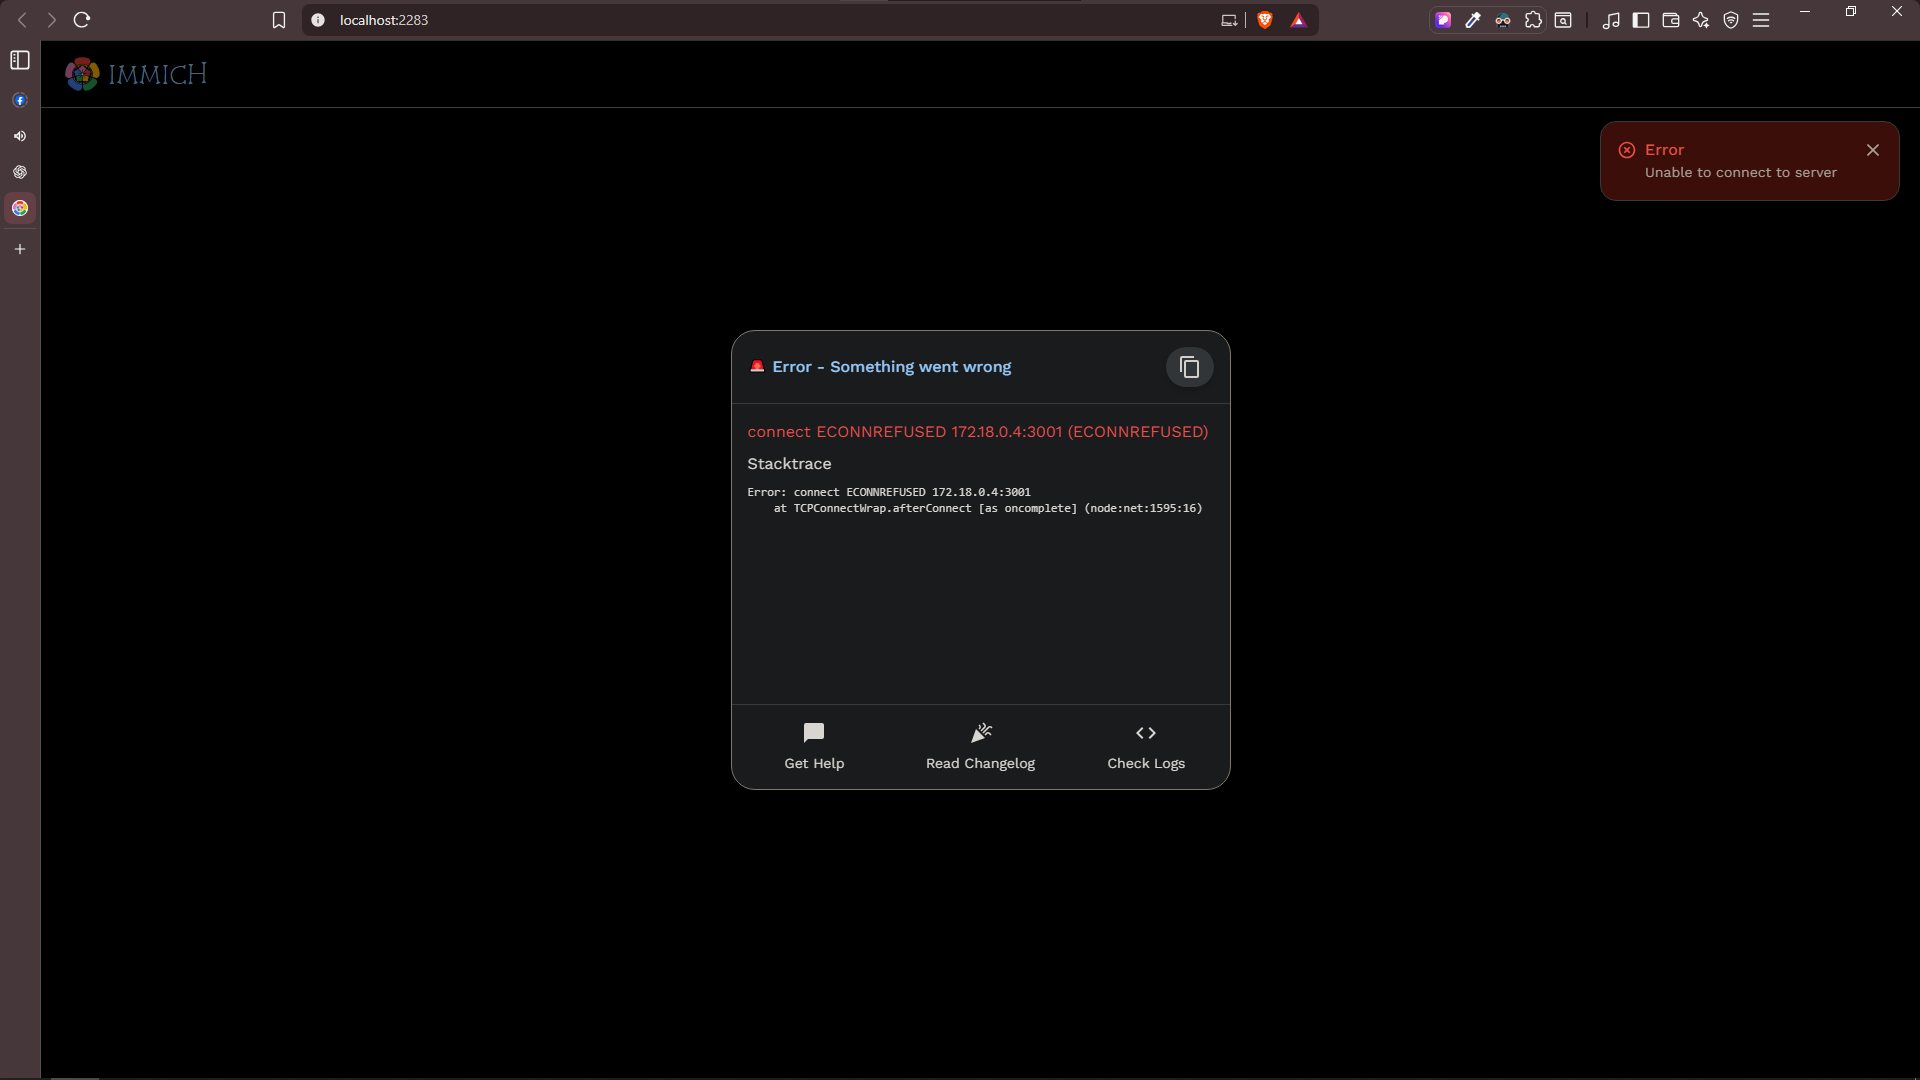Open Check Logs
1920x1080 pixels.
click(1146, 746)
